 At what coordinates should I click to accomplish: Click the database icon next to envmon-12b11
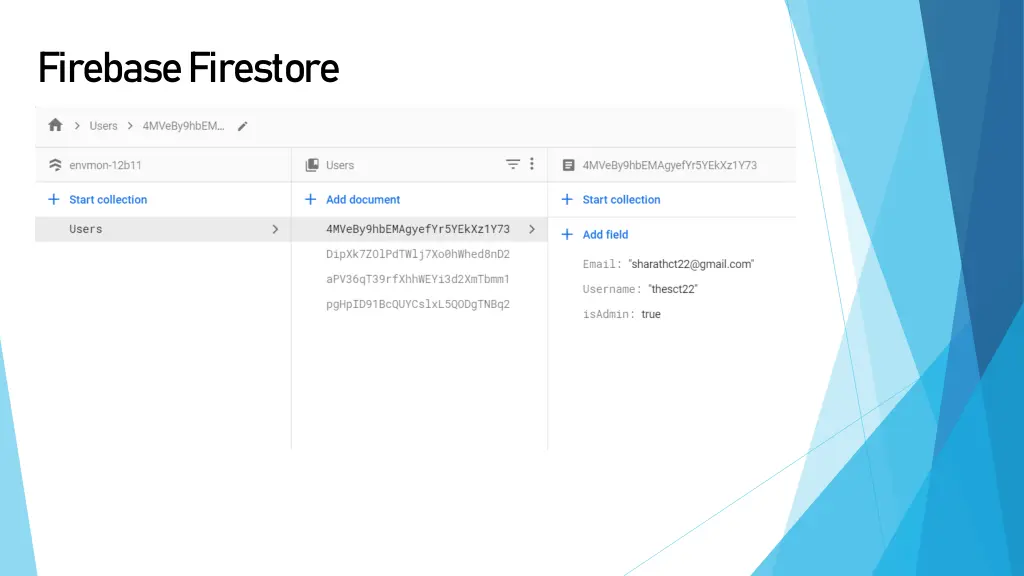(x=56, y=164)
